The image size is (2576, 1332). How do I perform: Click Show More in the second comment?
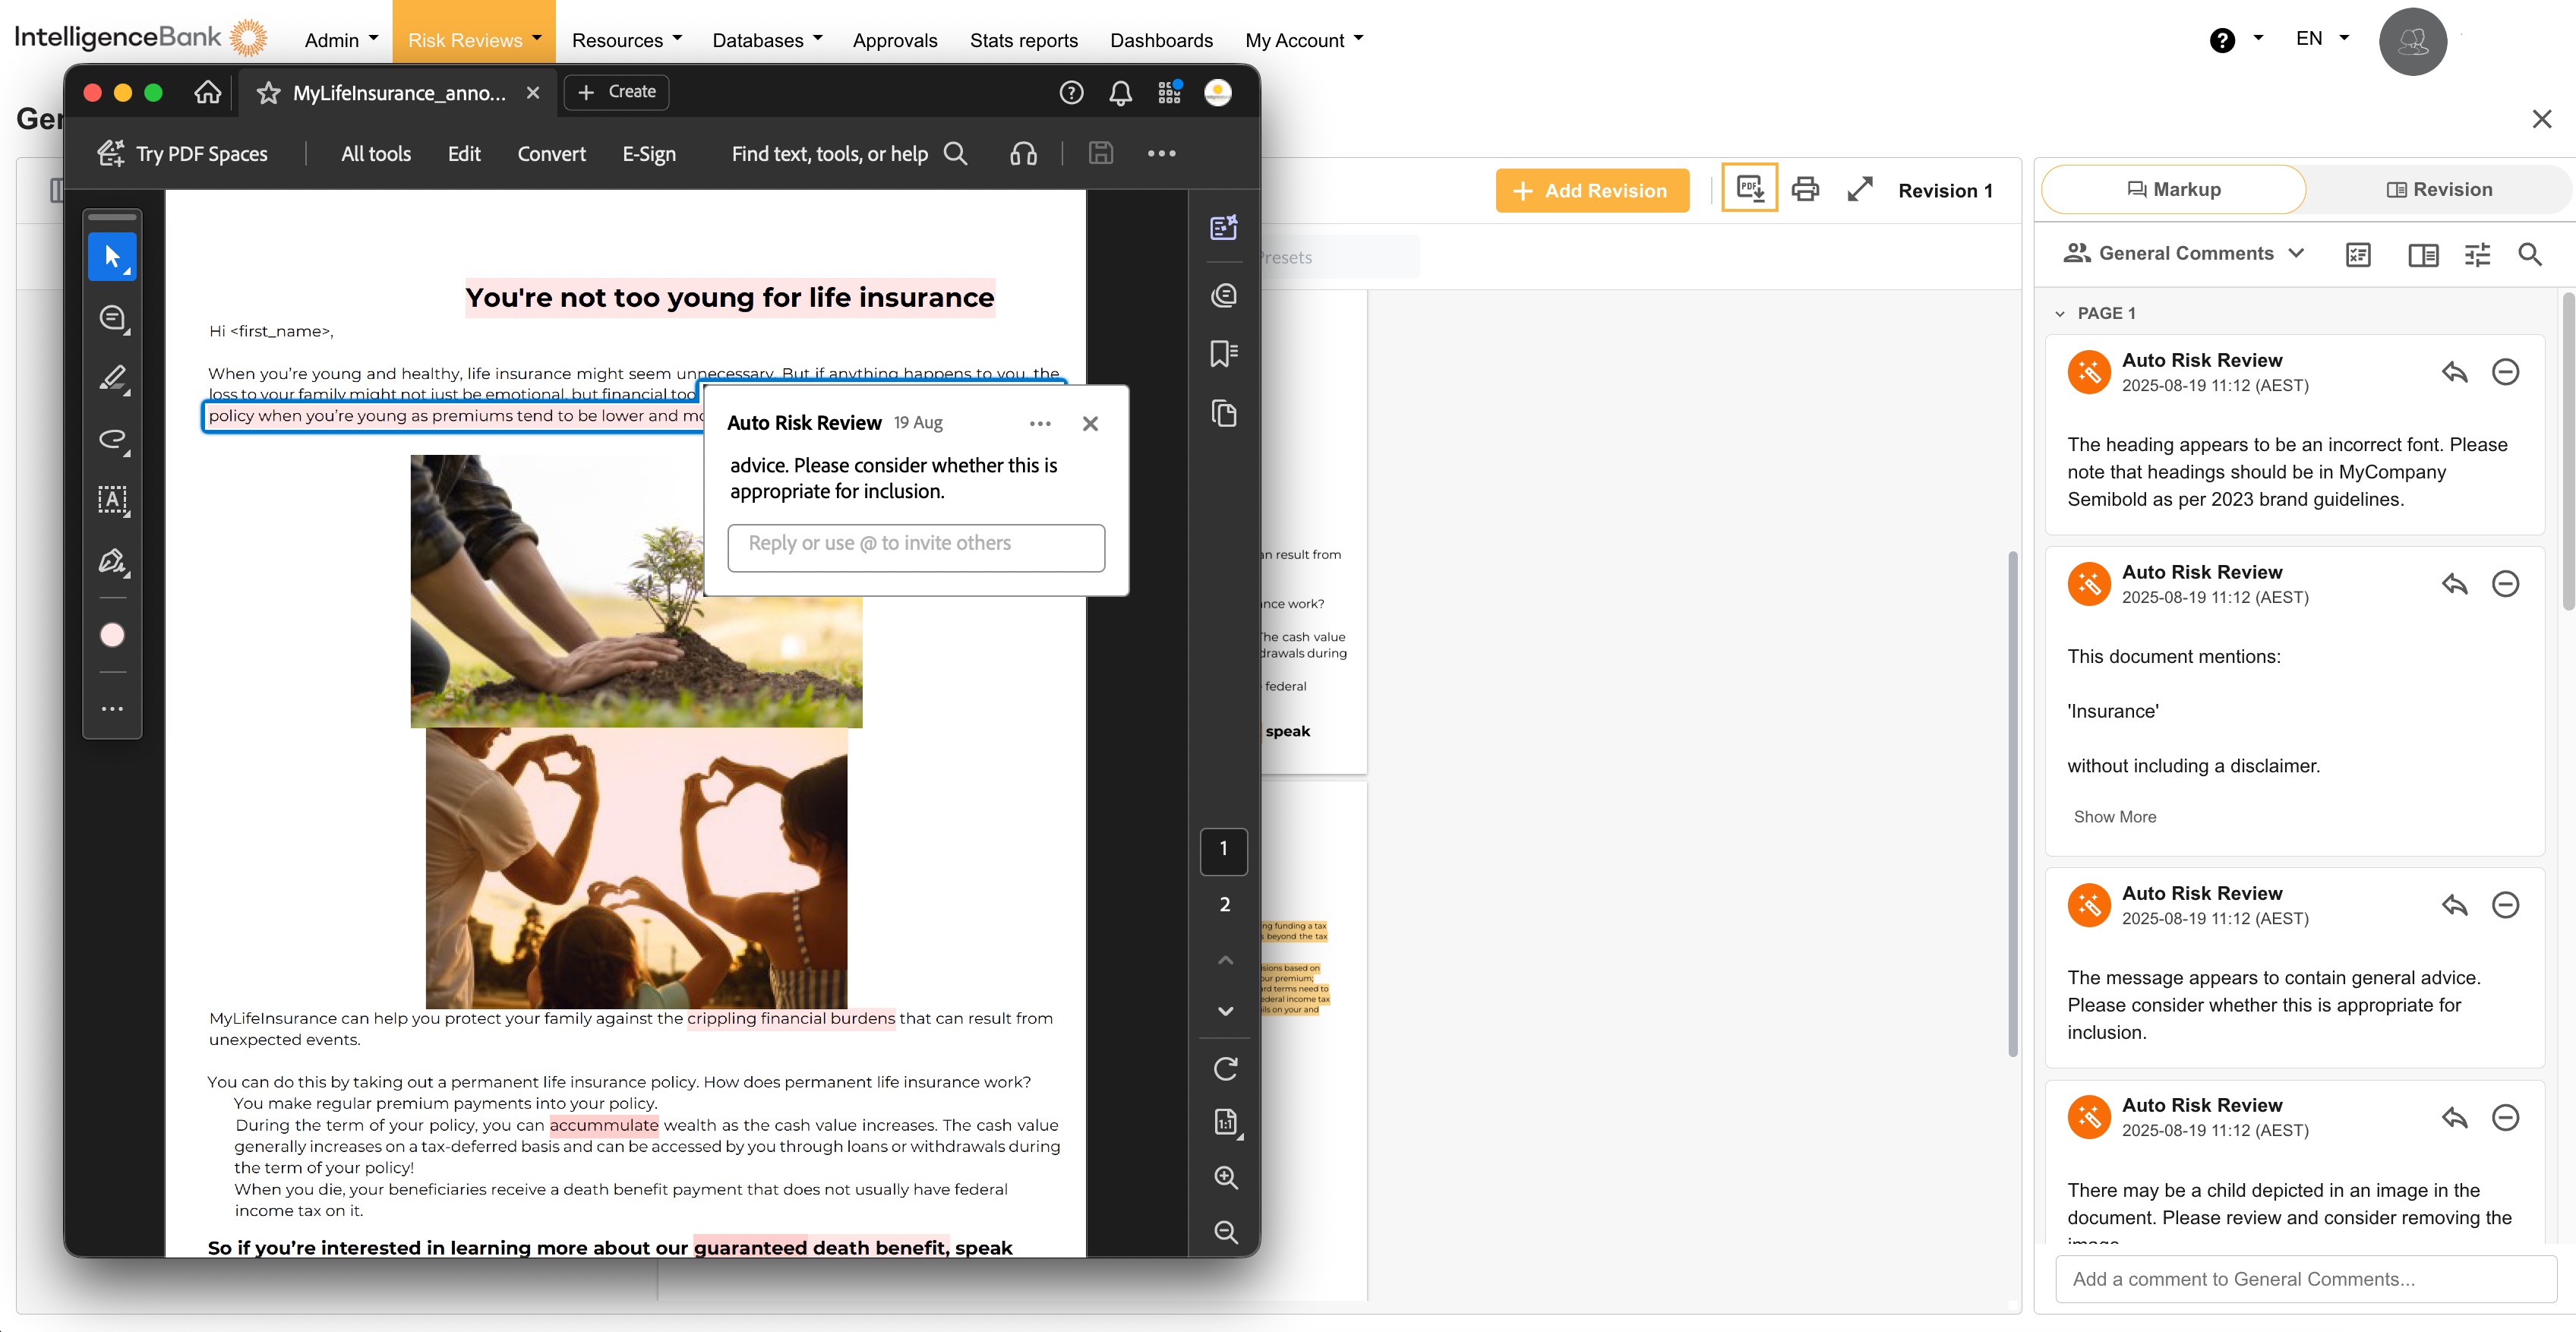2114,817
